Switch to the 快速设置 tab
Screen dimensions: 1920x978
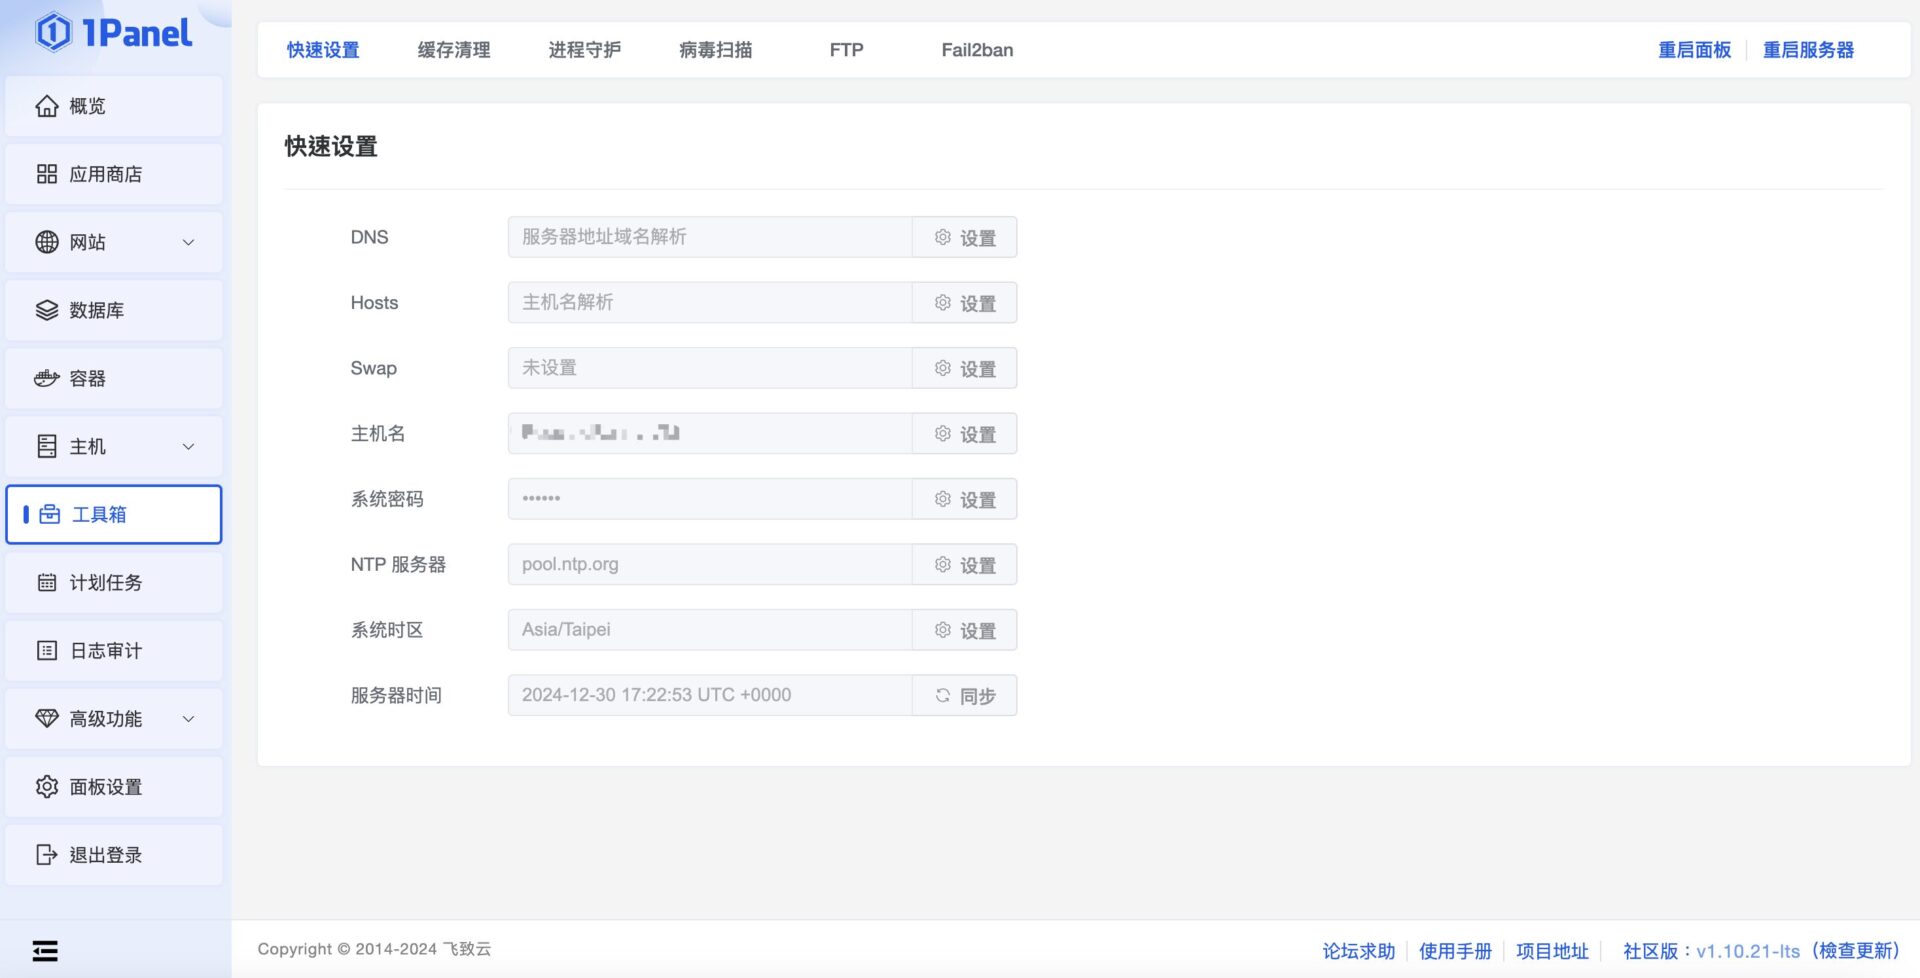point(323,50)
